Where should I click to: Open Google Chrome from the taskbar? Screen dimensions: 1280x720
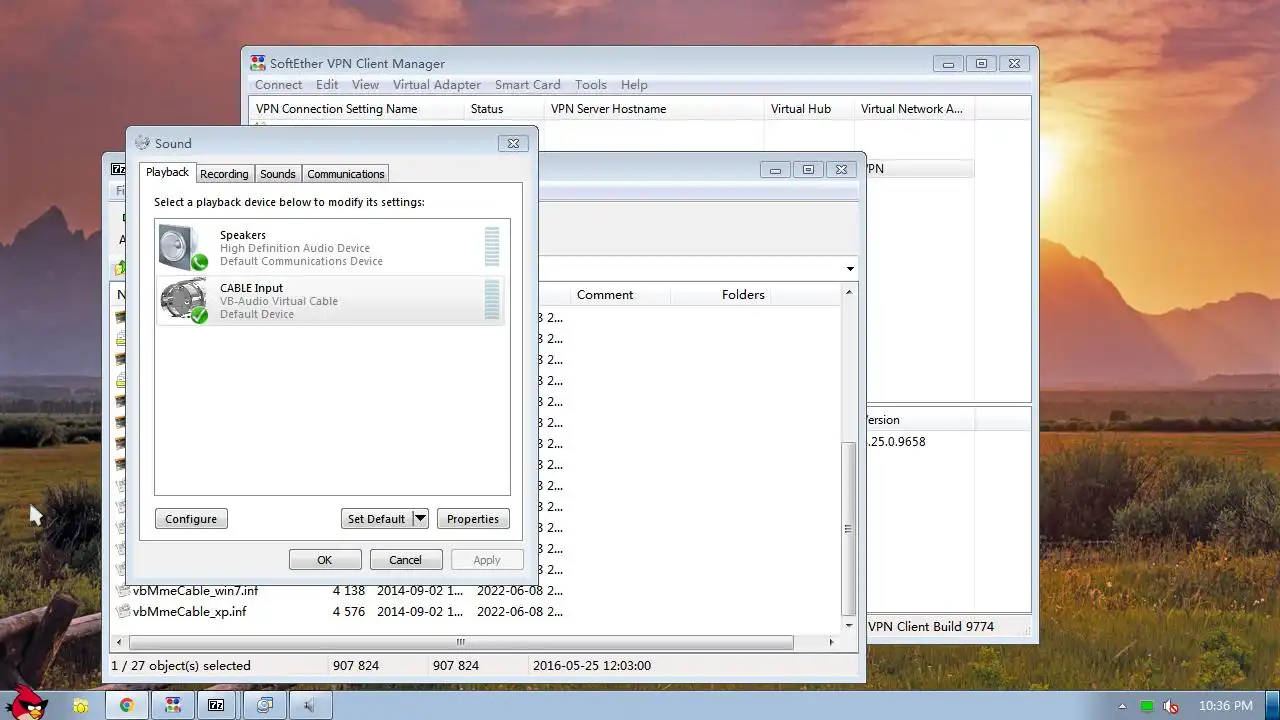pyautogui.click(x=127, y=705)
